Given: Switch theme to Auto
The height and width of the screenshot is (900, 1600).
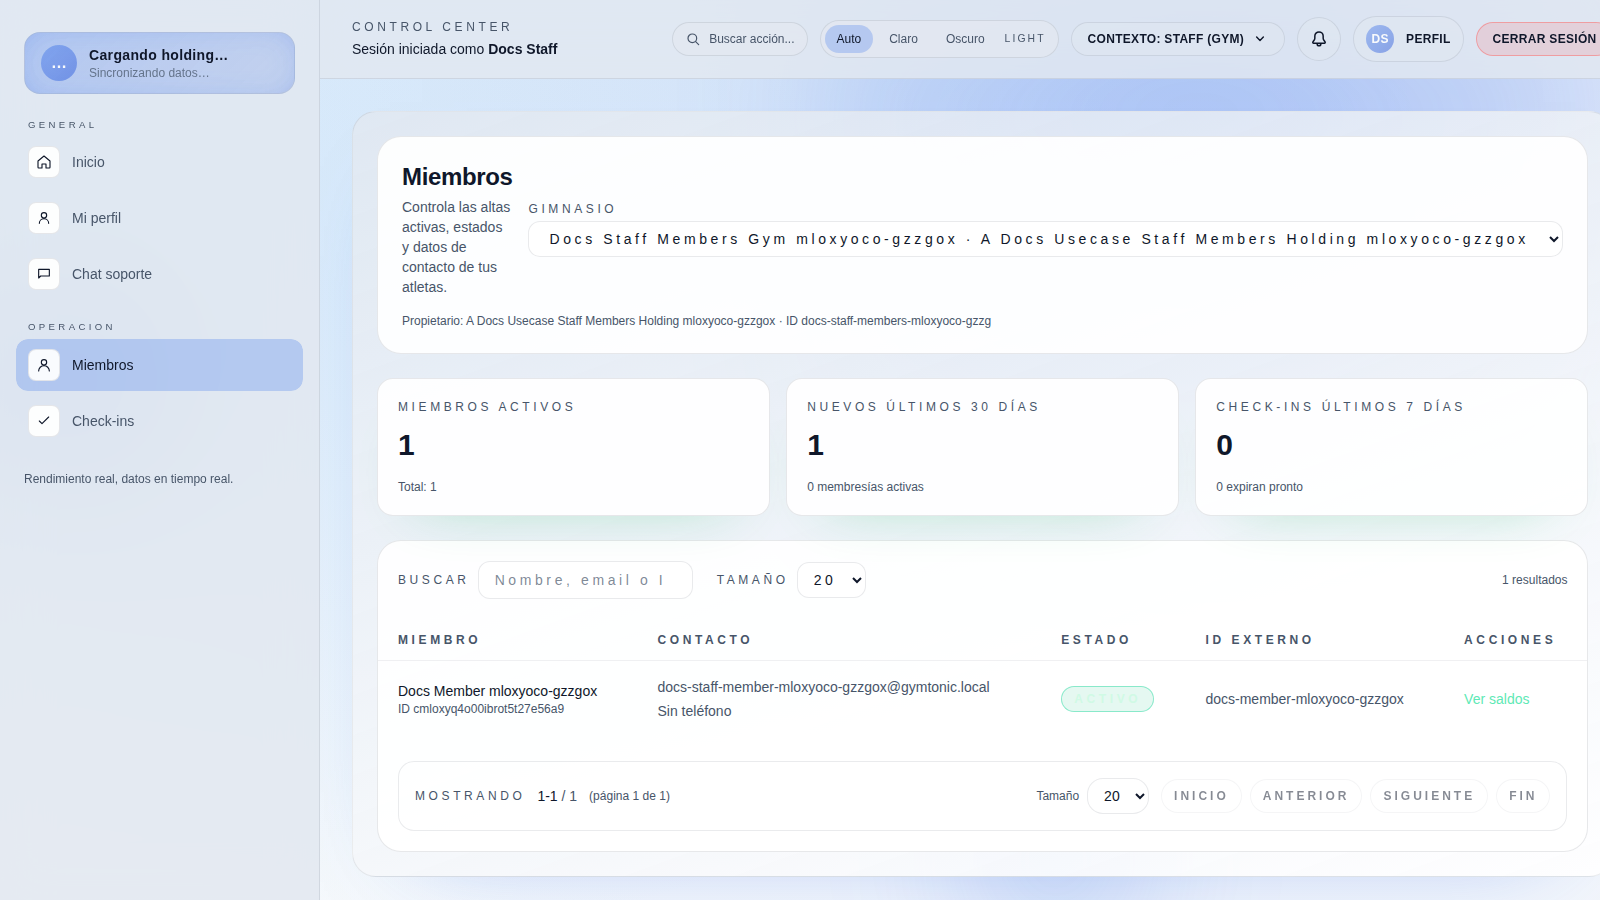Looking at the screenshot, I should 848,39.
